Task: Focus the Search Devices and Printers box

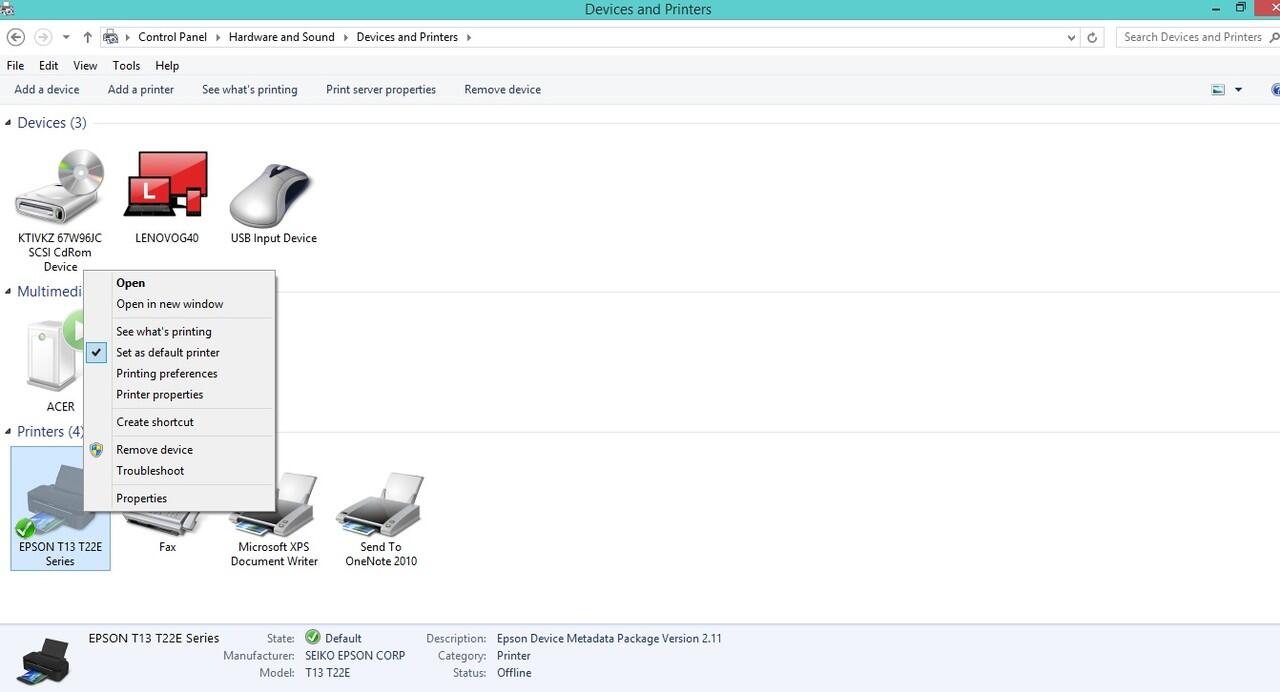Action: pyautogui.click(x=1196, y=37)
